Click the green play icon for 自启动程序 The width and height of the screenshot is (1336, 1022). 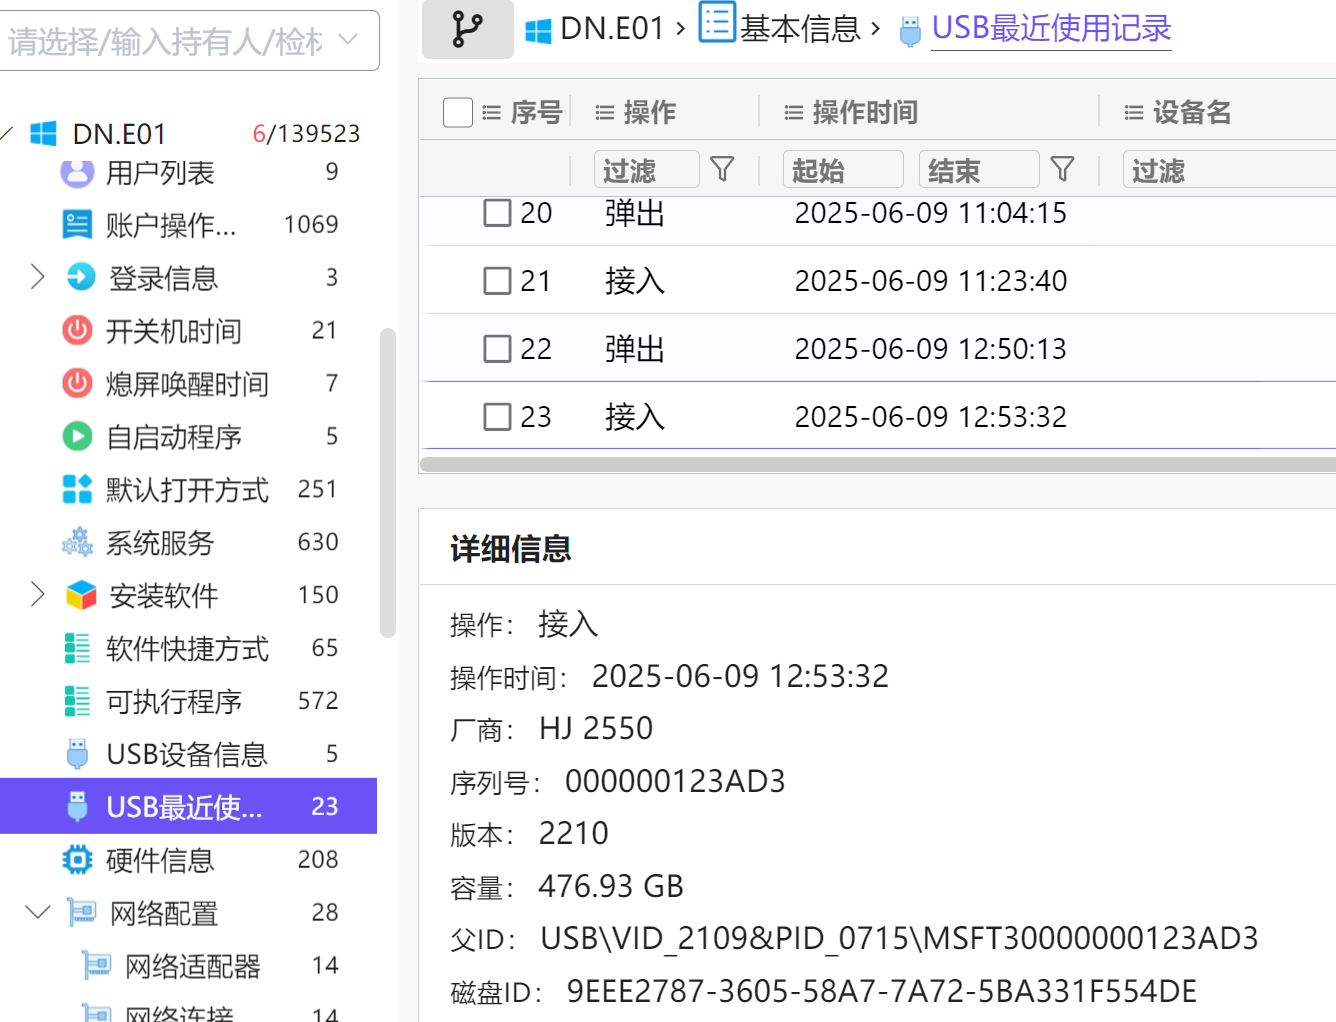(77, 436)
